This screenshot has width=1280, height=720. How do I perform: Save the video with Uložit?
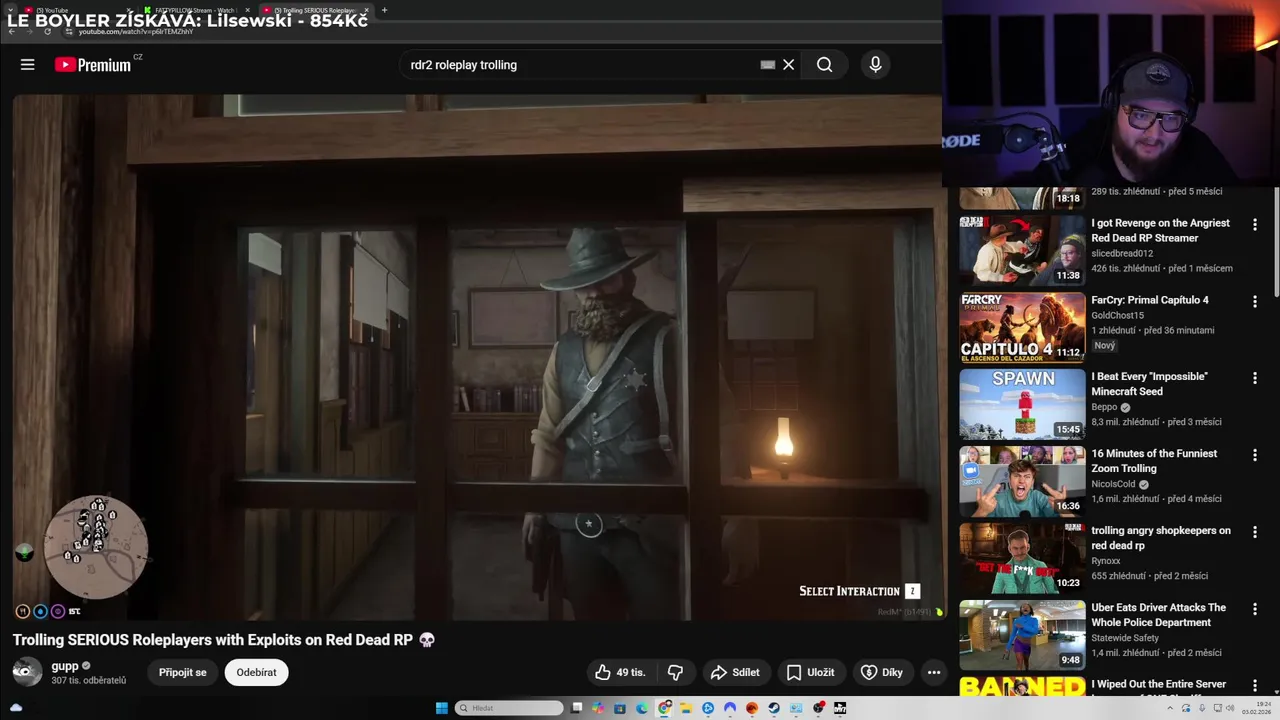click(810, 672)
